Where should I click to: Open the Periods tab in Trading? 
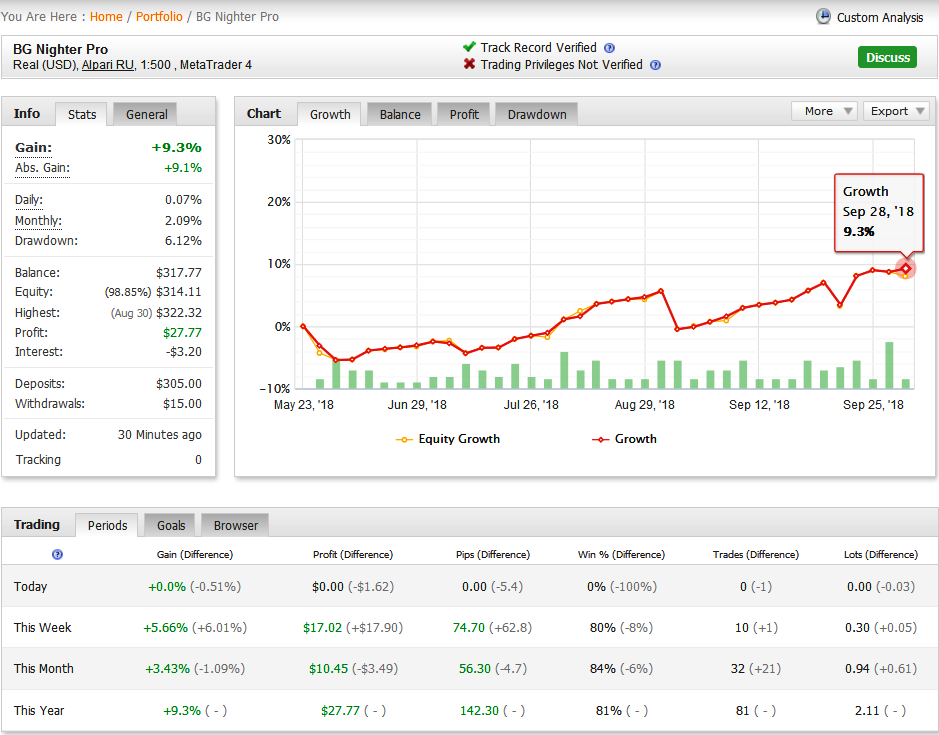(107, 525)
